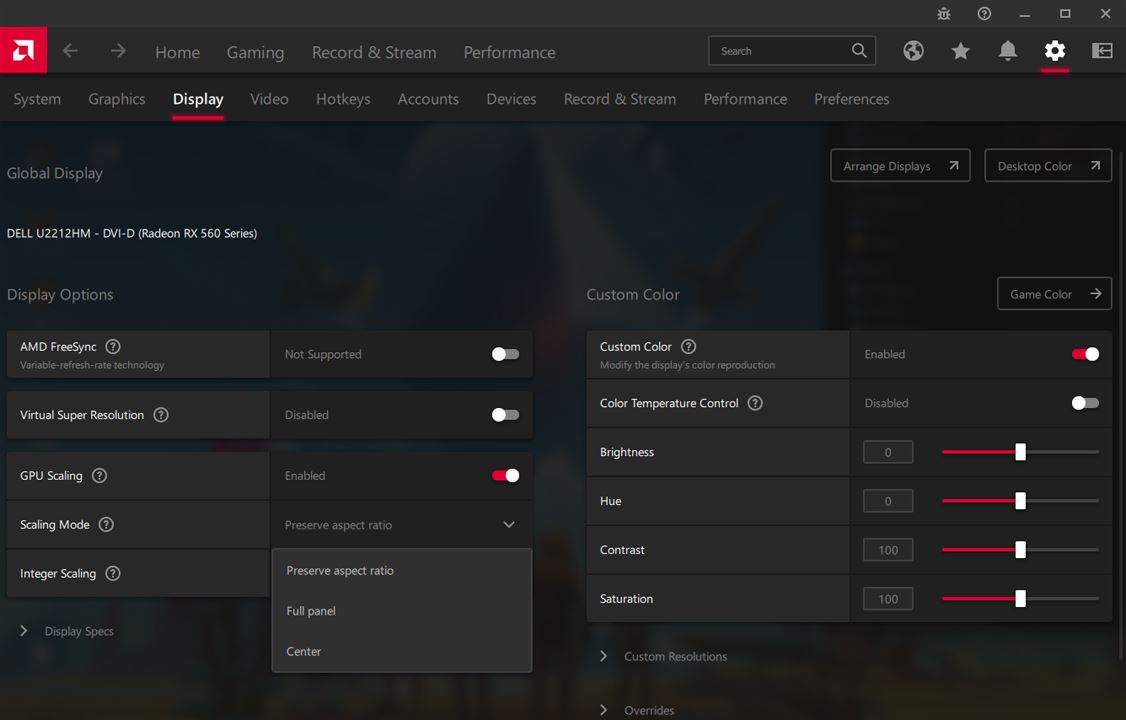
Task: Open notifications bell icon
Action: [x=1008, y=50]
